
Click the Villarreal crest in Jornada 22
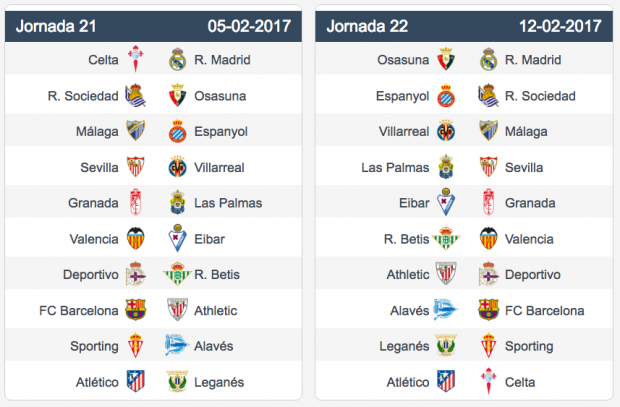446,131
